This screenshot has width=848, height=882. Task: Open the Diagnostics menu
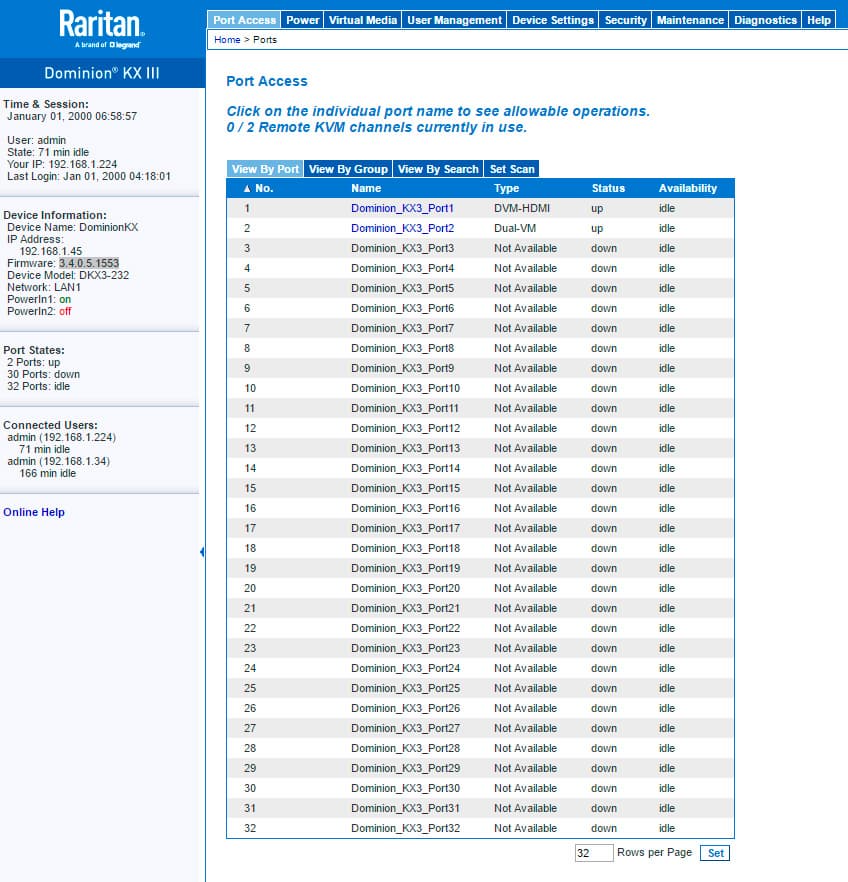point(765,20)
